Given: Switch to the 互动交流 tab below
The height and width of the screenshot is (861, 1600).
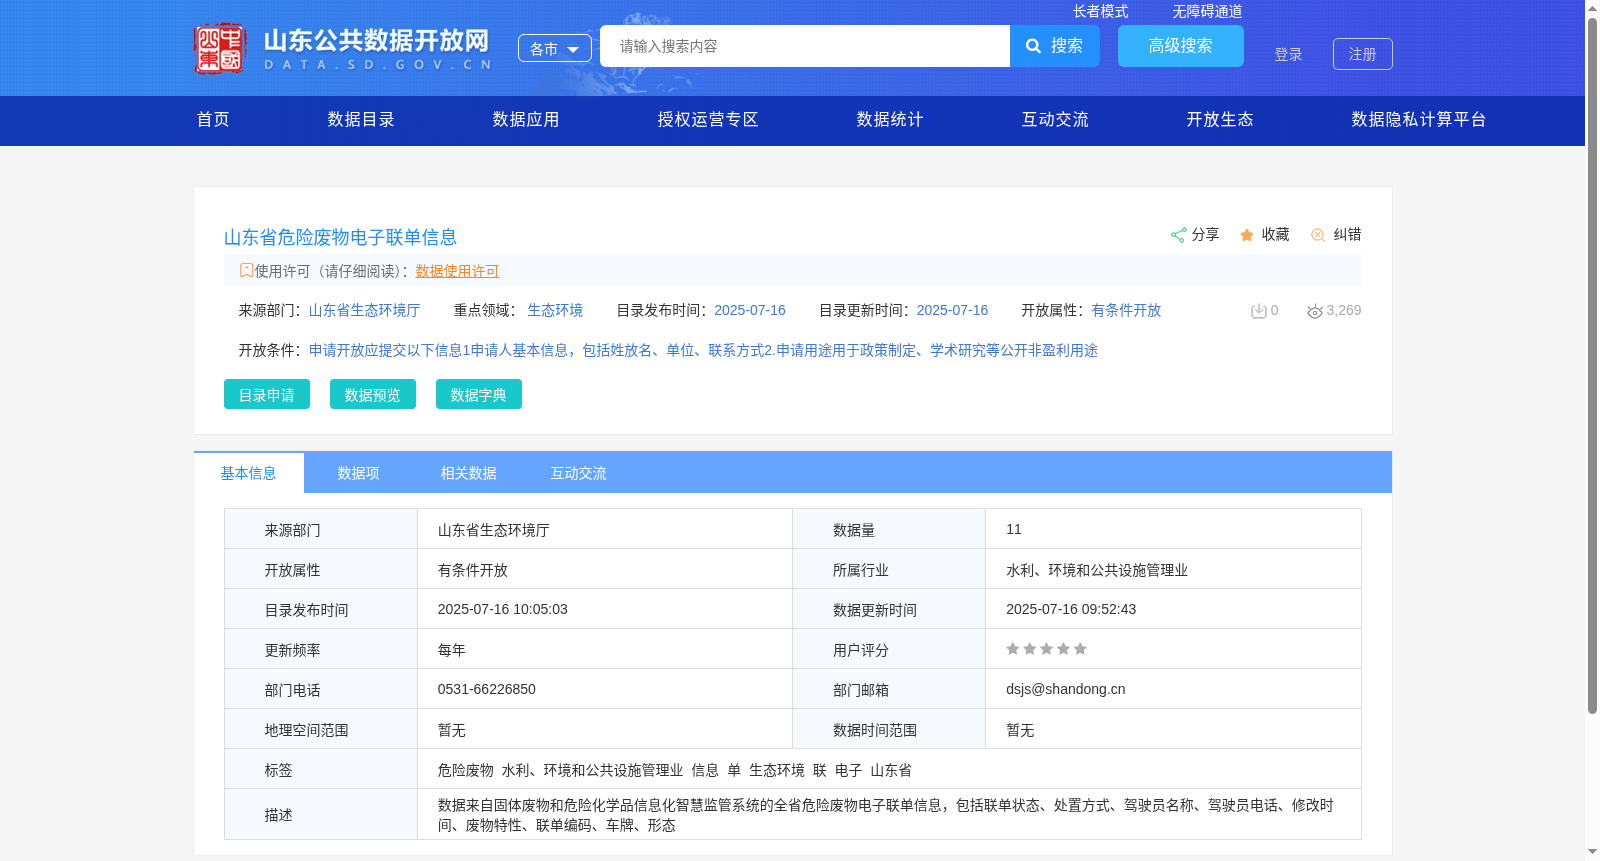Looking at the screenshot, I should tap(579, 473).
